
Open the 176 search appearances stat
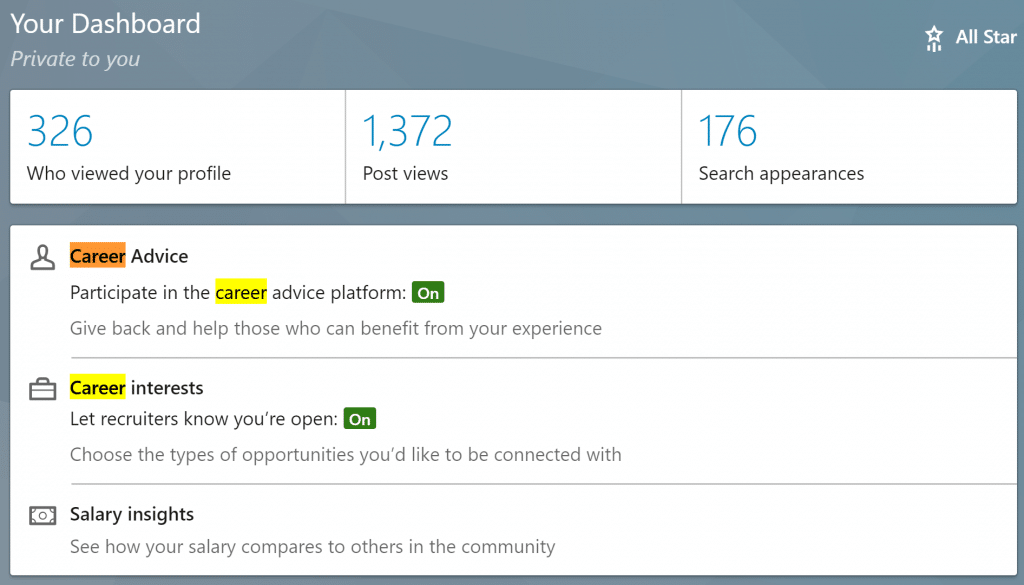tap(728, 131)
